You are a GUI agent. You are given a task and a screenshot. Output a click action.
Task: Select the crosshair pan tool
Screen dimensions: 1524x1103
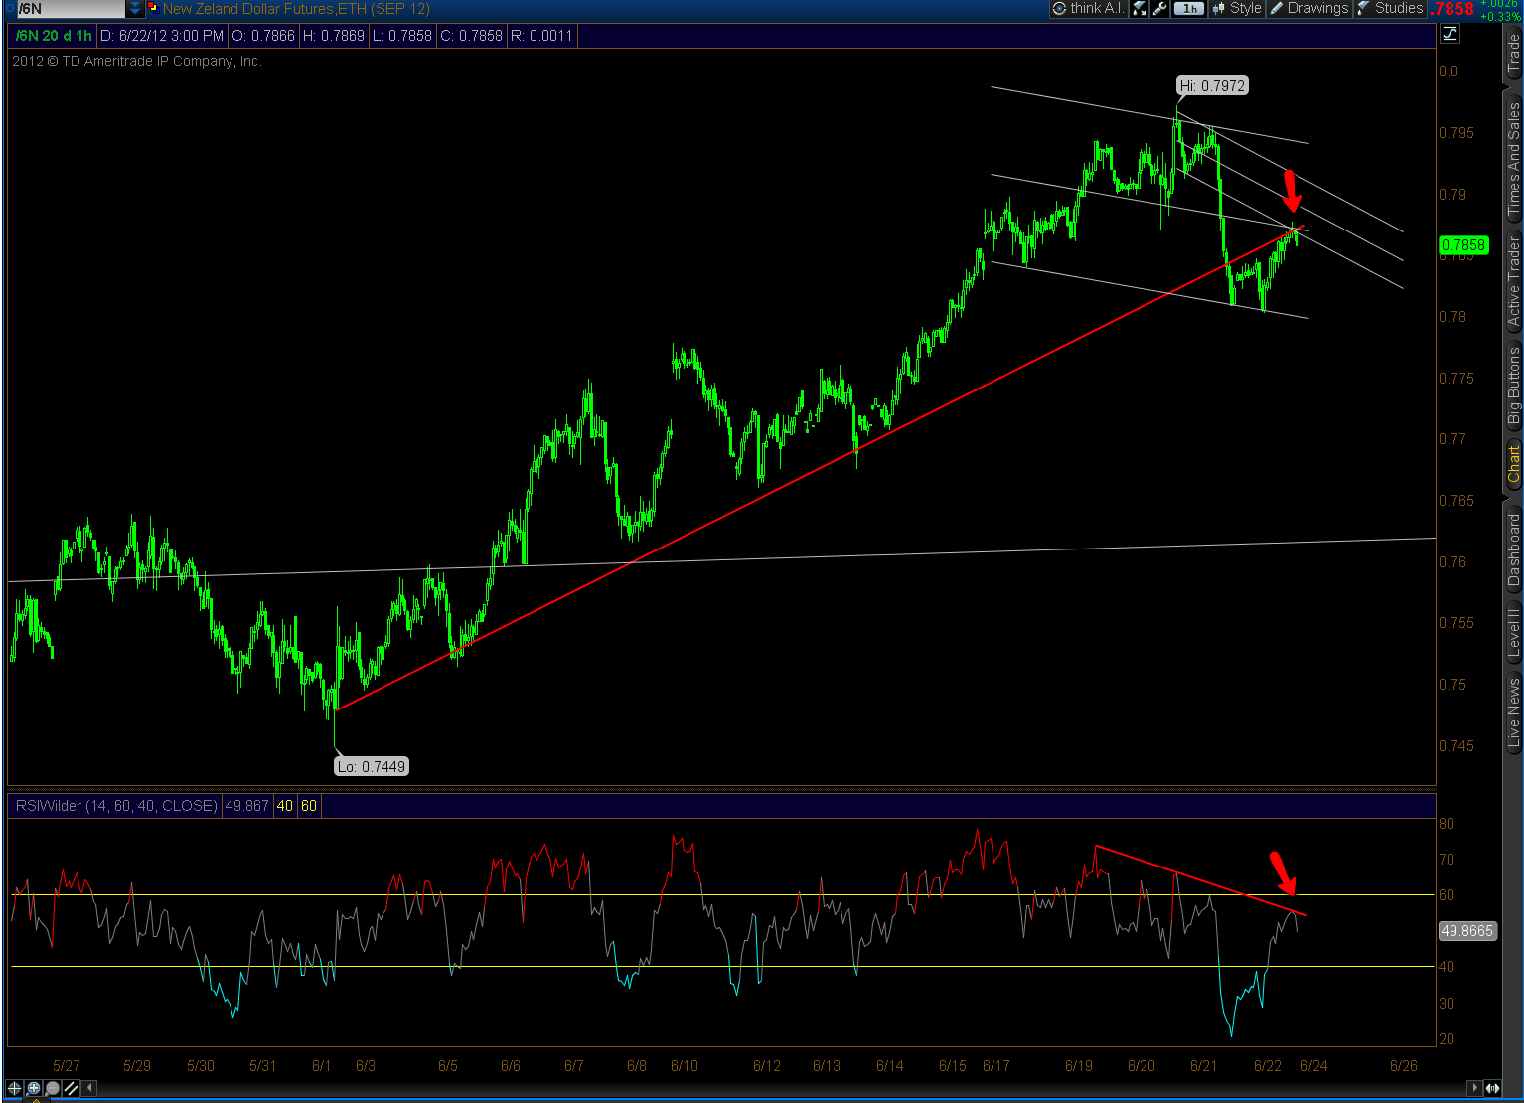pyautogui.click(x=15, y=1088)
